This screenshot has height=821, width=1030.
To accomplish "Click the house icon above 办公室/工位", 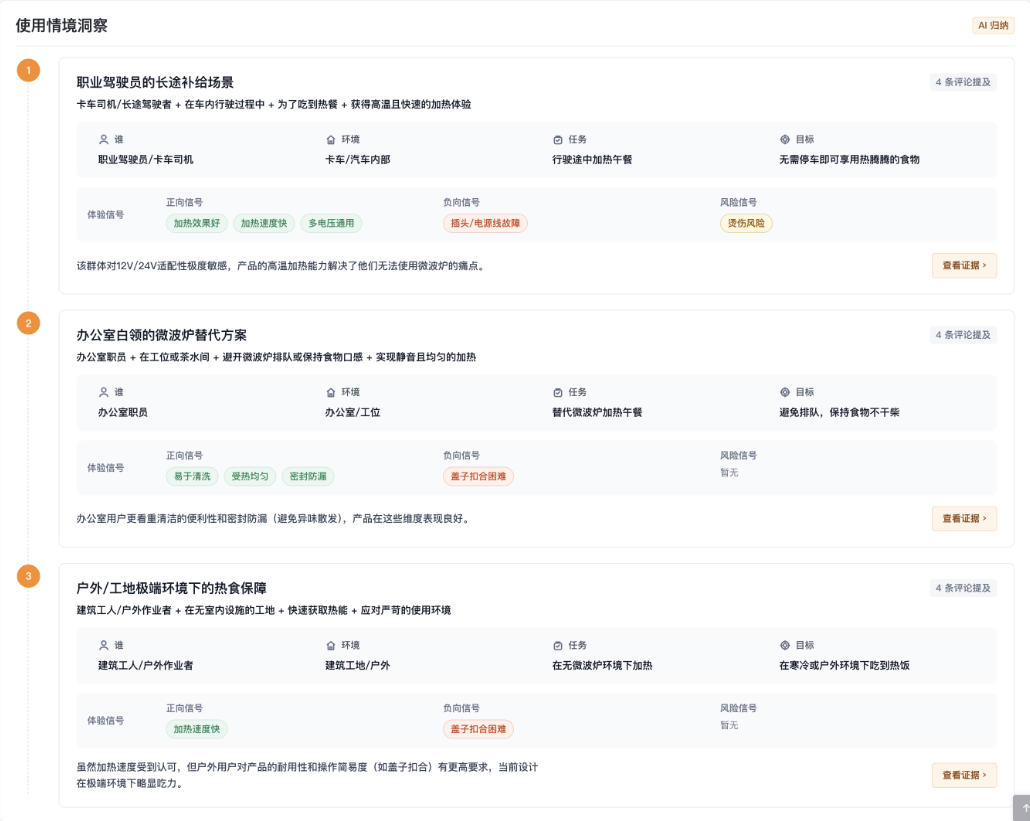I will click(331, 392).
